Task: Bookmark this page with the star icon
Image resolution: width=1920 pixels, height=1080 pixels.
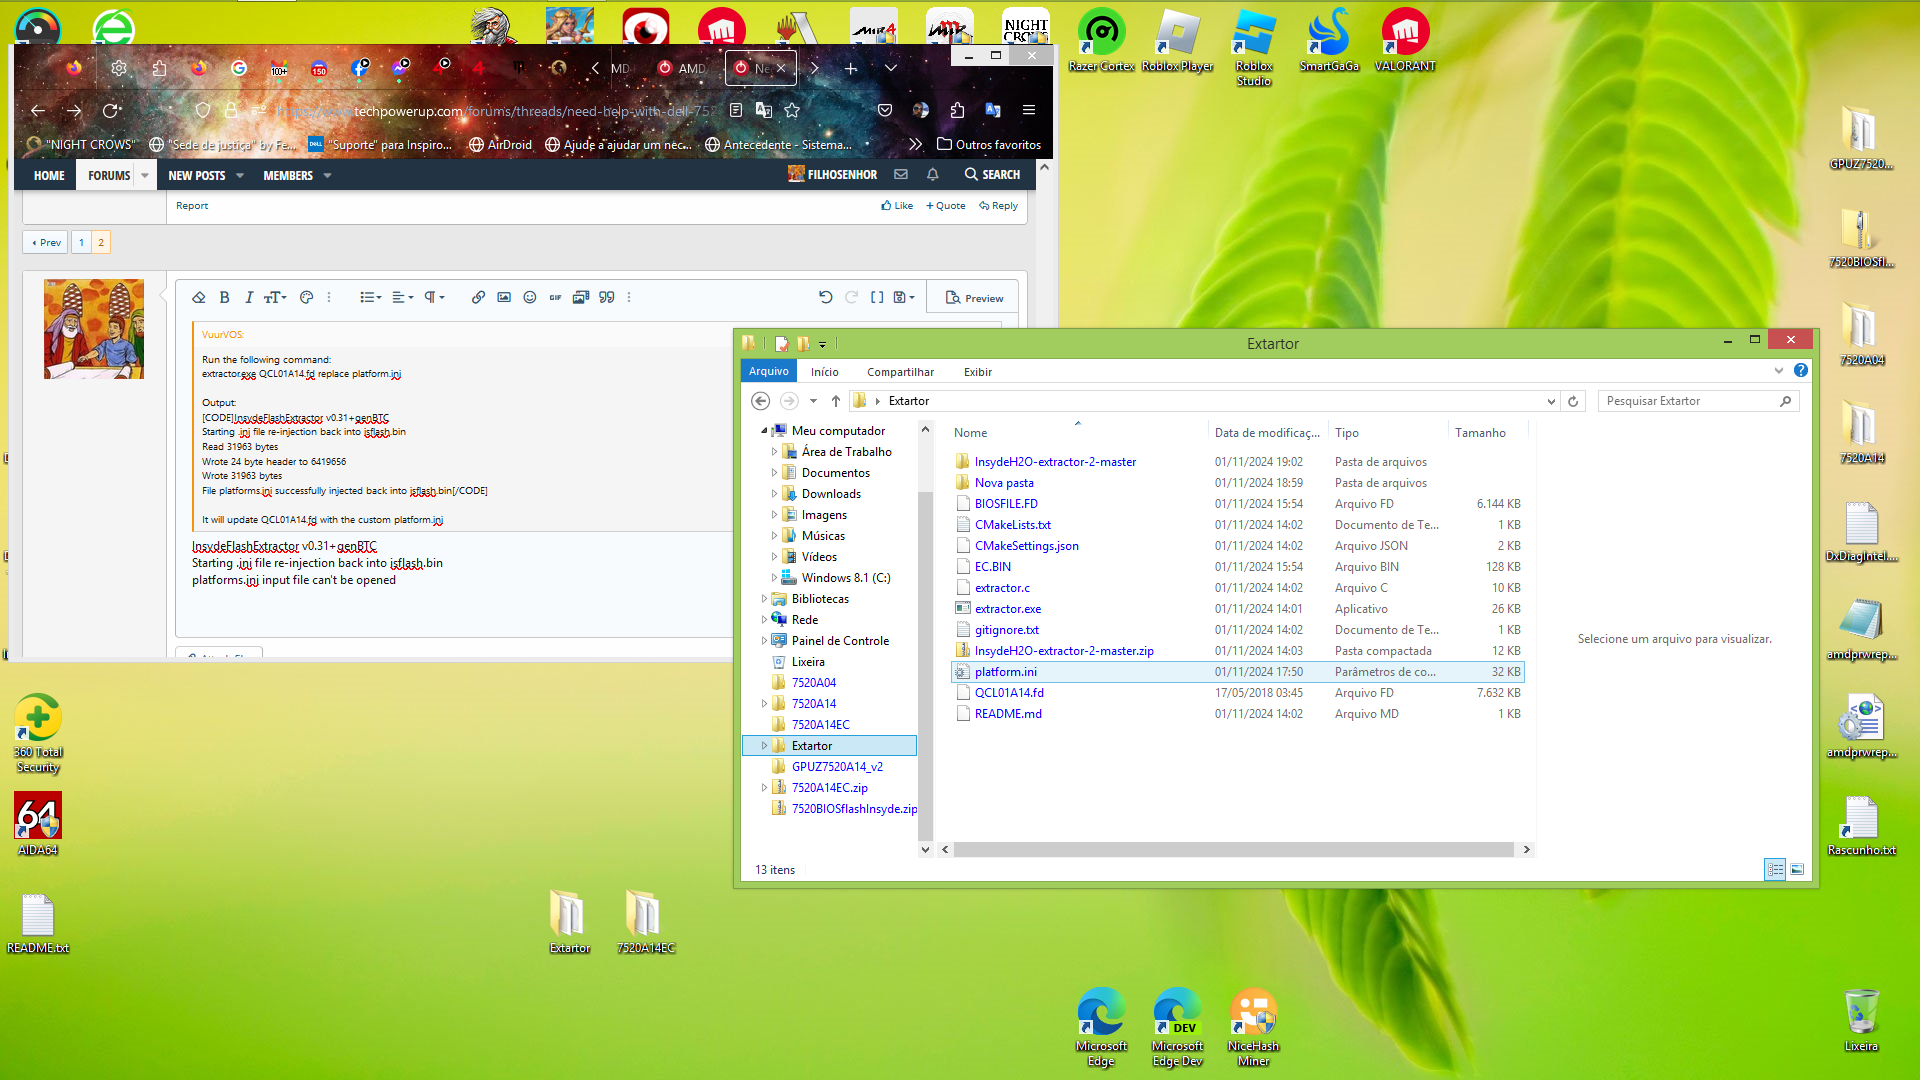Action: (x=792, y=110)
